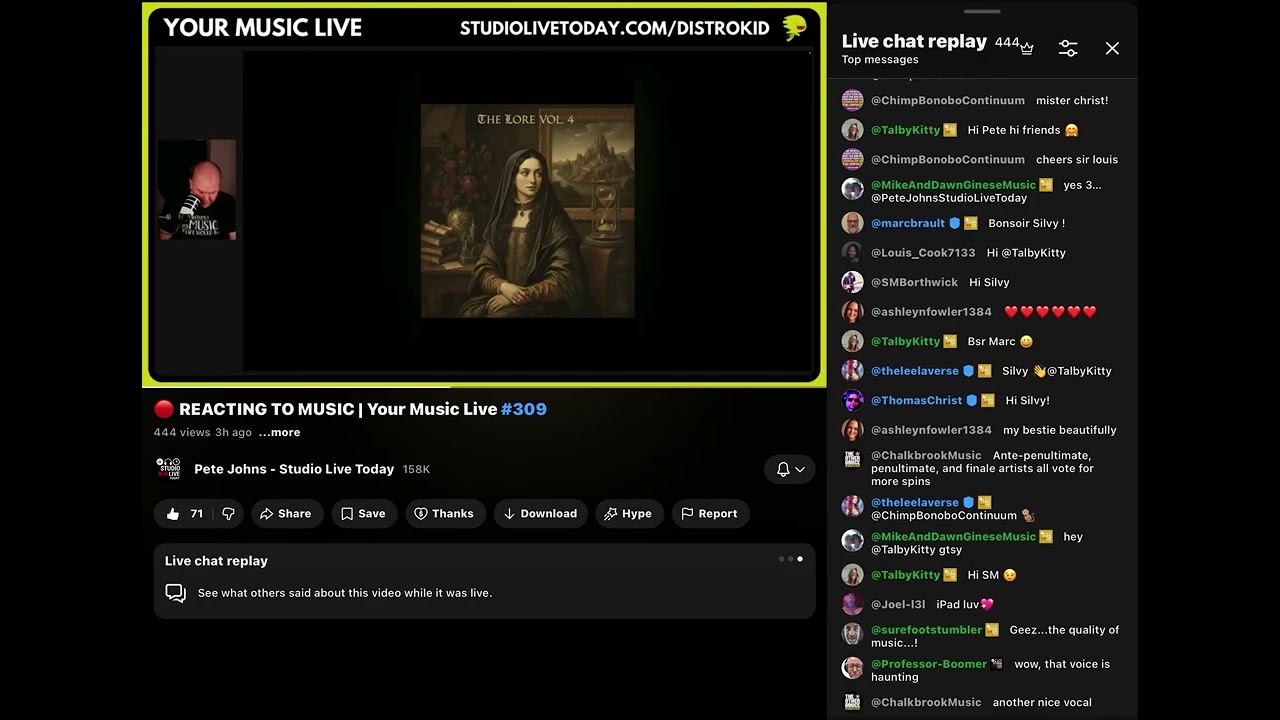Select the active carousel dot in replay card

point(799,559)
